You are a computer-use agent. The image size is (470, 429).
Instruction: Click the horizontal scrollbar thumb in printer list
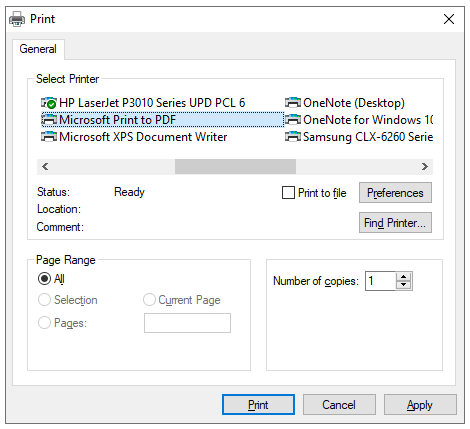[x=235, y=166]
